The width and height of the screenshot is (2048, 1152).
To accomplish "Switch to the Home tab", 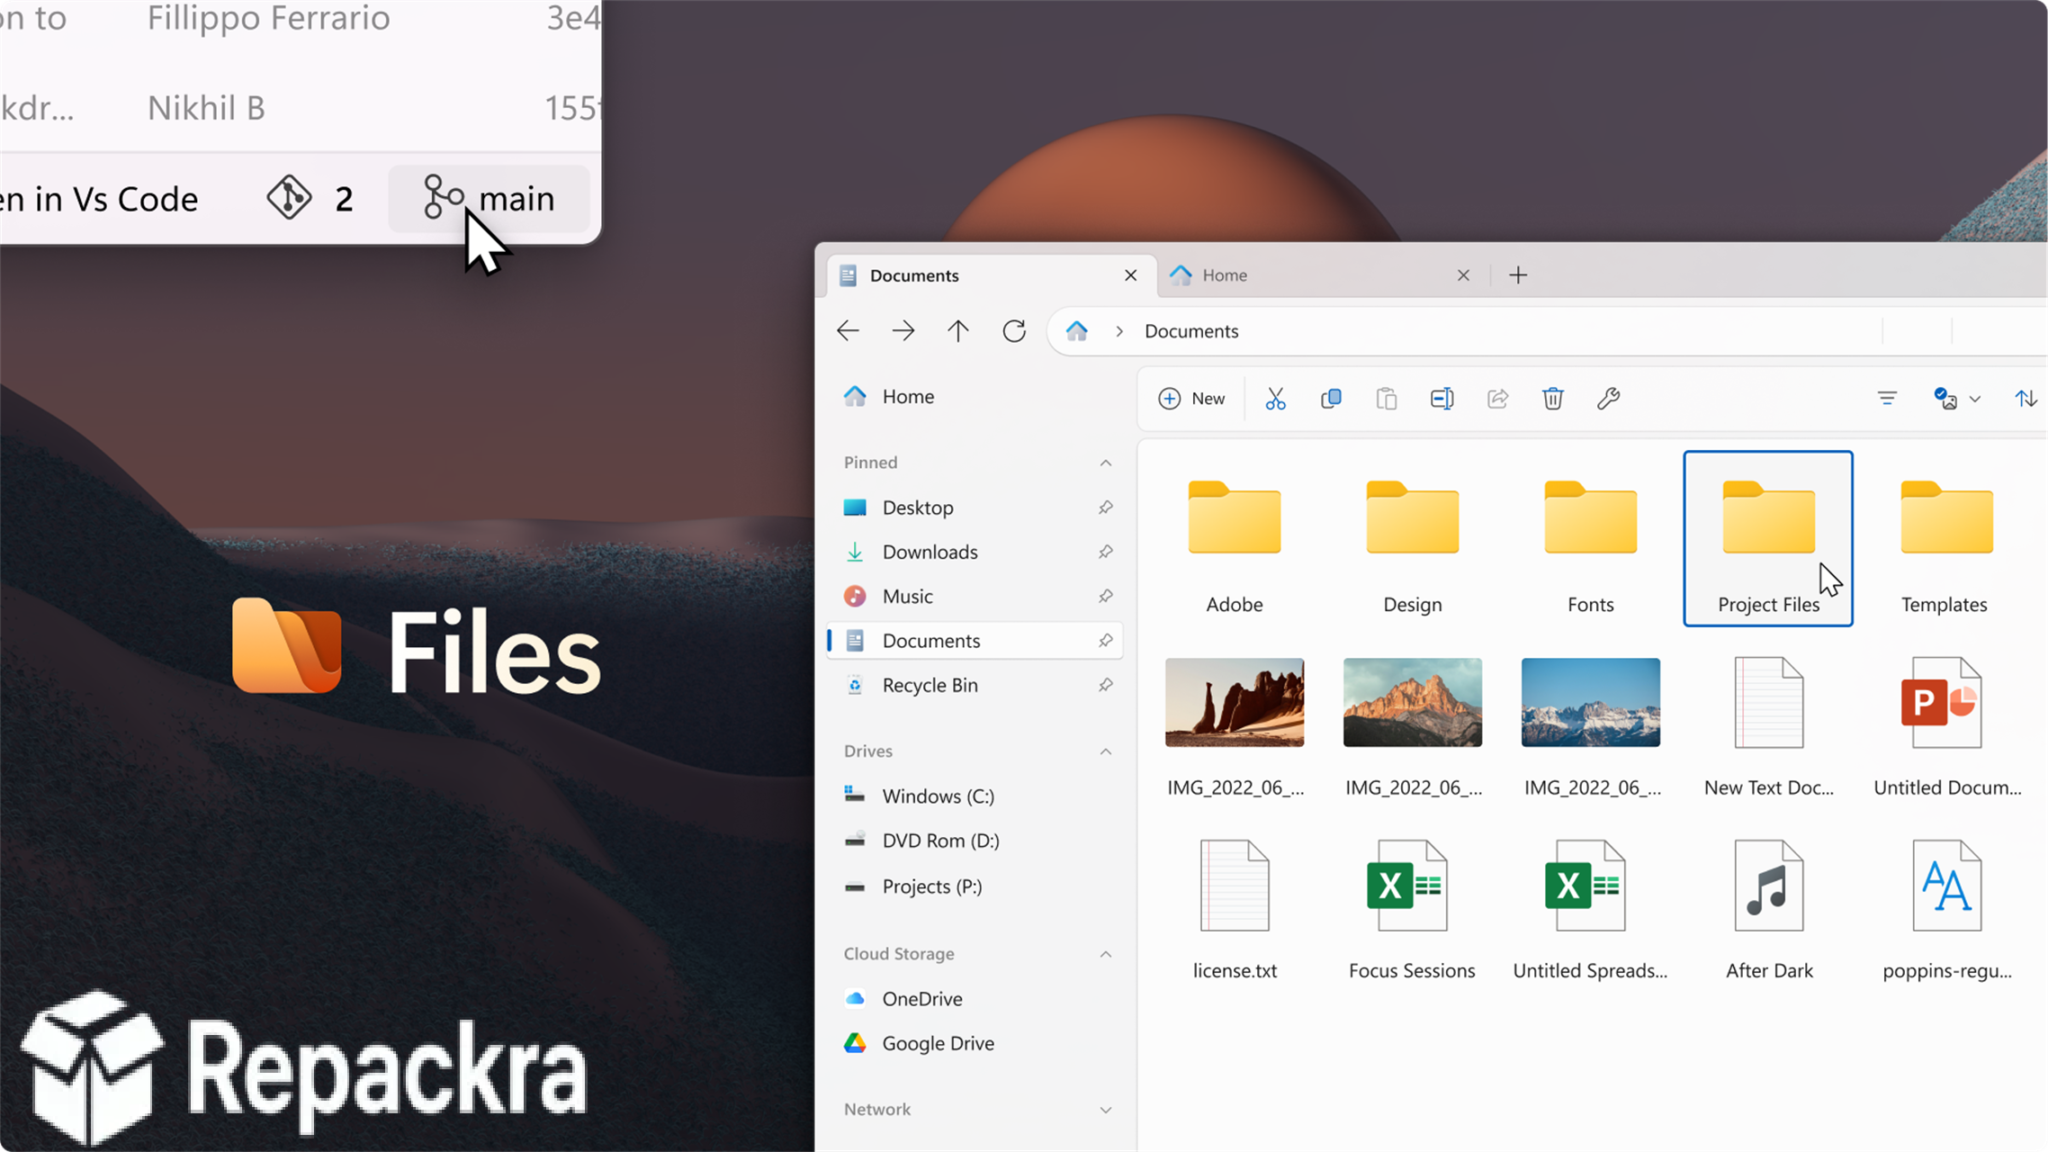I will coord(1320,275).
